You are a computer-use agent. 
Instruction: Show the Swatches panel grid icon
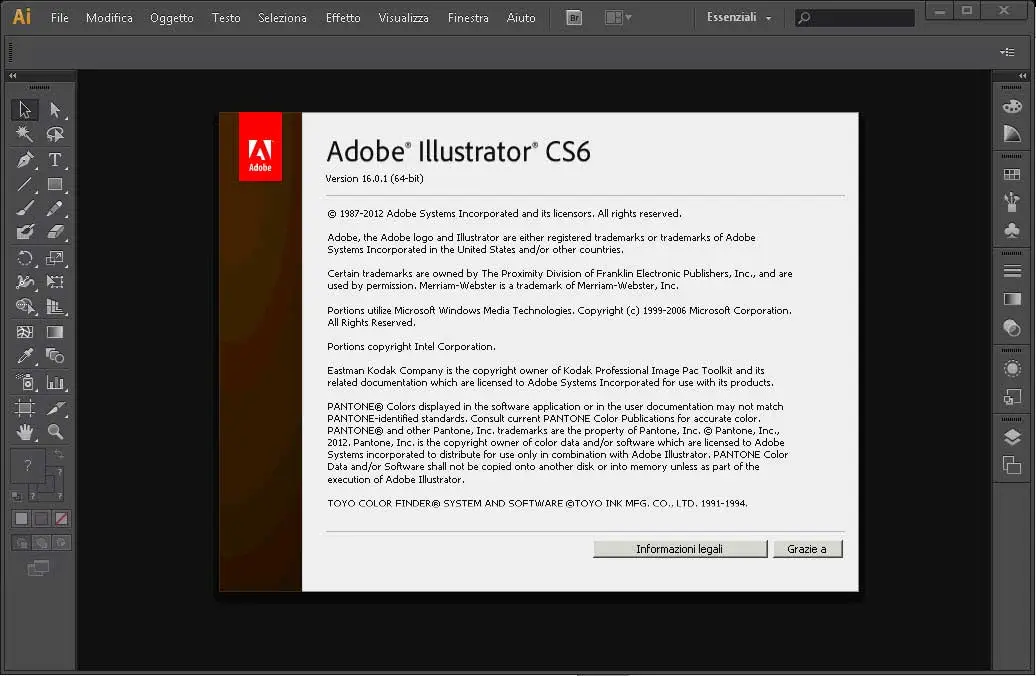coord(1012,174)
